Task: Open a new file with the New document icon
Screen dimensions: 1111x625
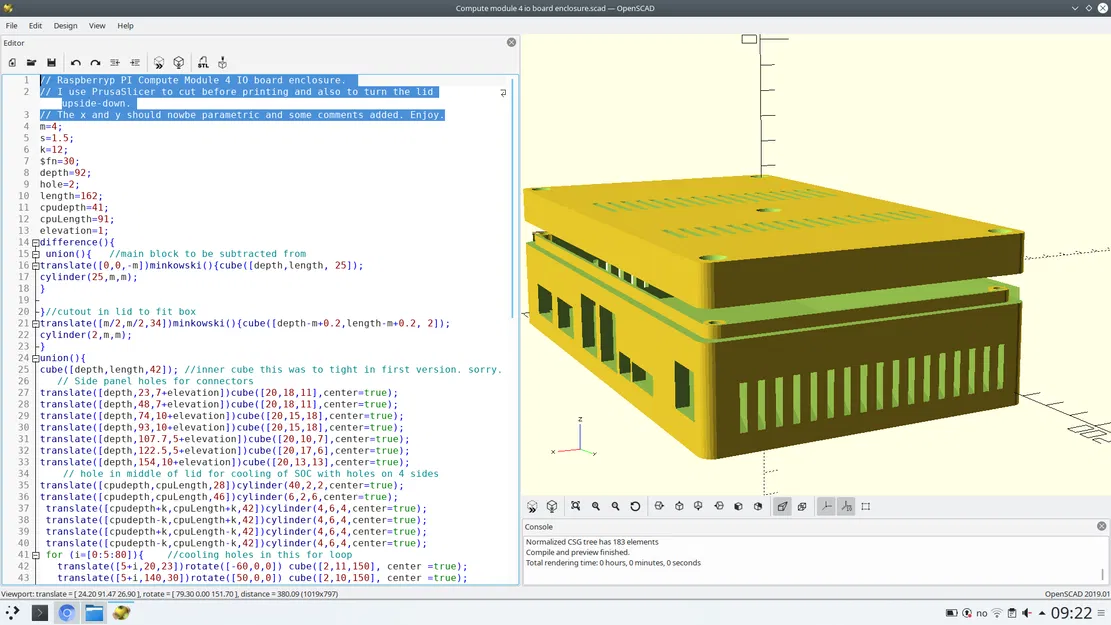Action: (12, 62)
